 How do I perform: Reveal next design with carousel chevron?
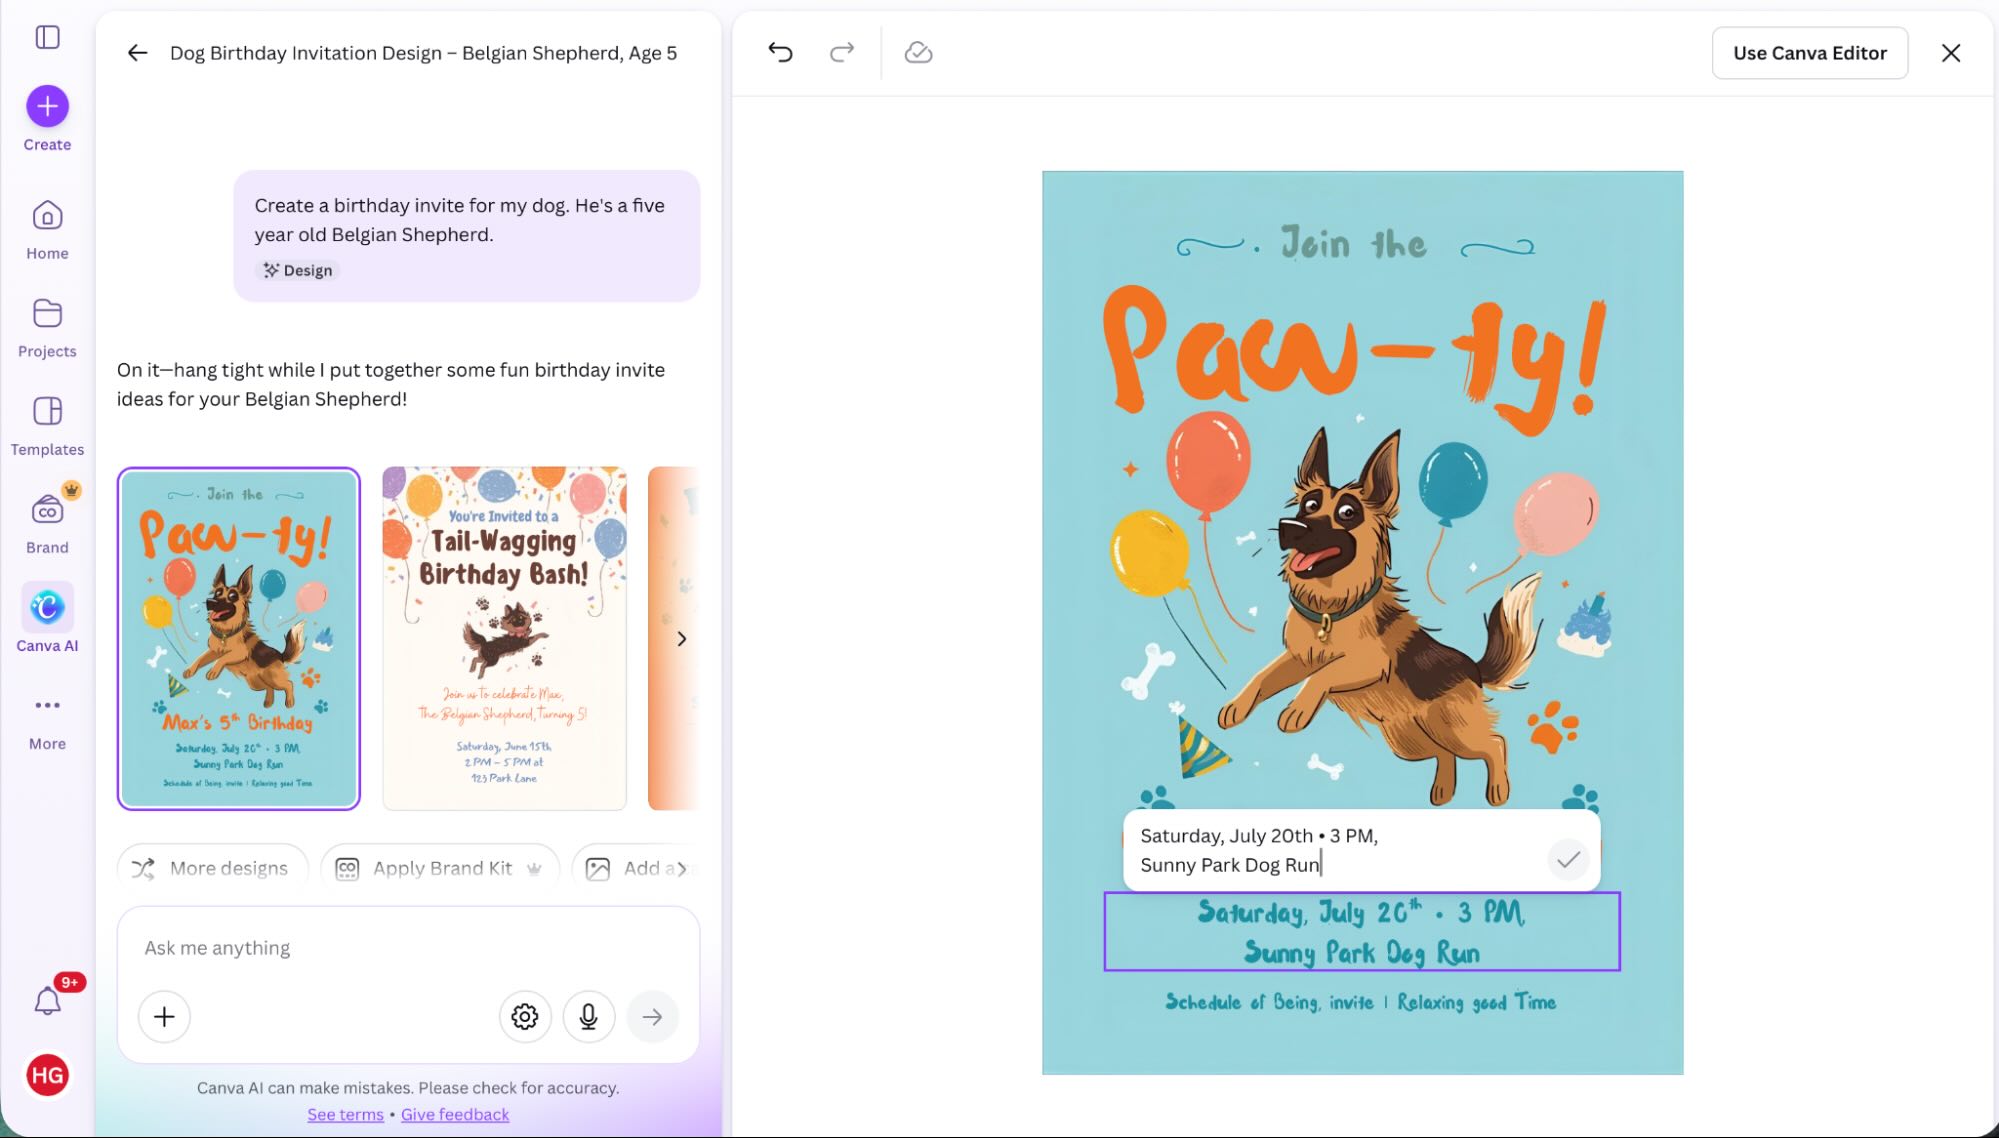681,638
